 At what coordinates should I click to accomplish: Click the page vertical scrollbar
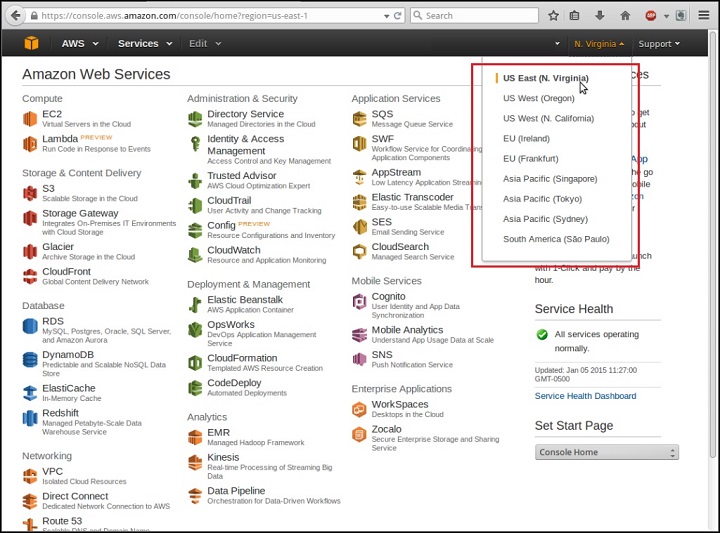(x=712, y=243)
